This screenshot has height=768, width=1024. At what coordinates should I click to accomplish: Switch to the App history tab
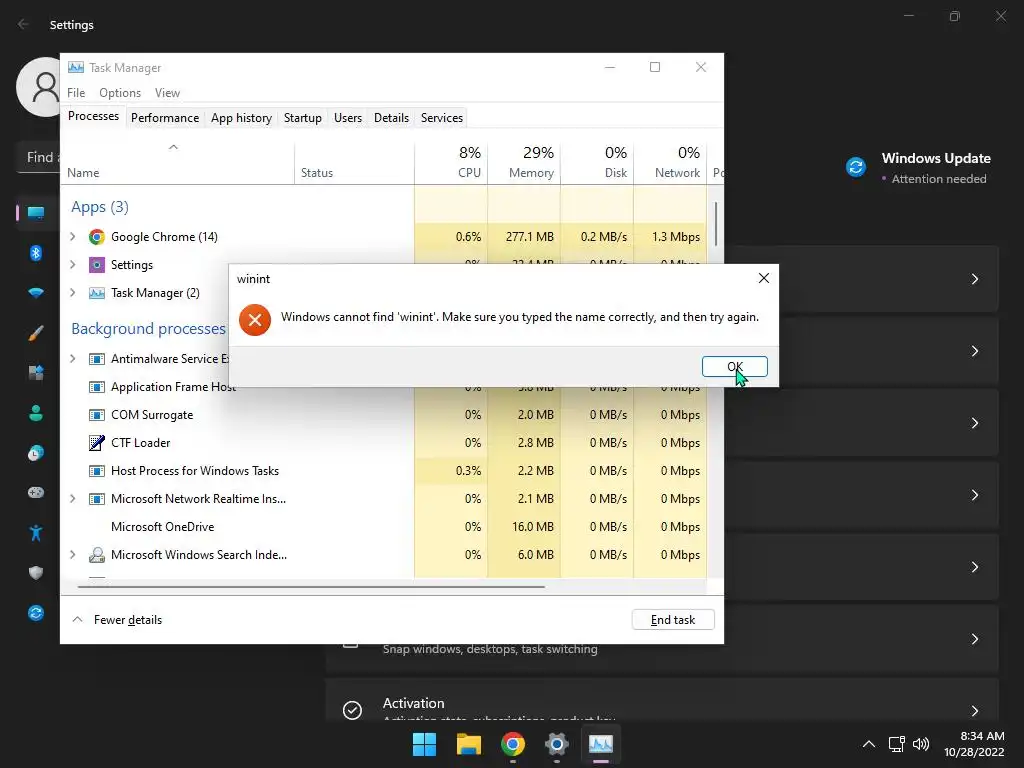241,118
